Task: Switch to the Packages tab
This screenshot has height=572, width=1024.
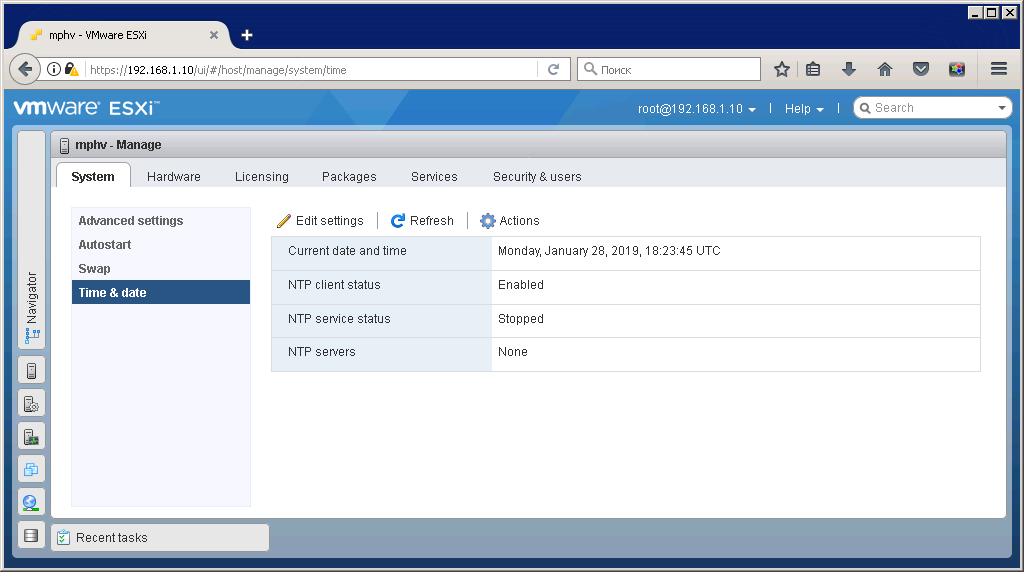Action: [x=349, y=177]
